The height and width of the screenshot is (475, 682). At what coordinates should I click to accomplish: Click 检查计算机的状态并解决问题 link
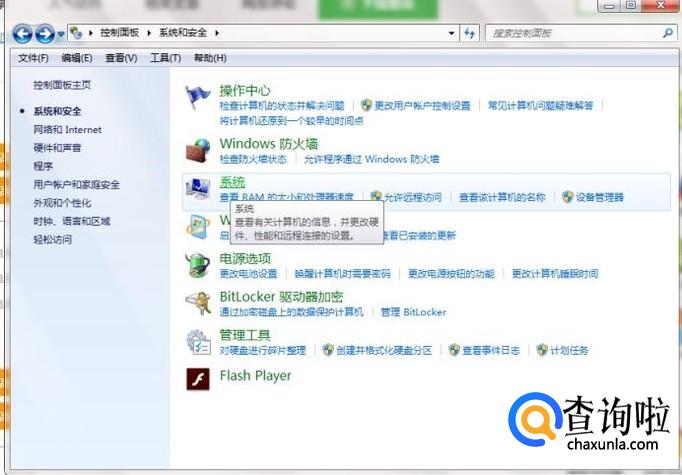(282, 106)
